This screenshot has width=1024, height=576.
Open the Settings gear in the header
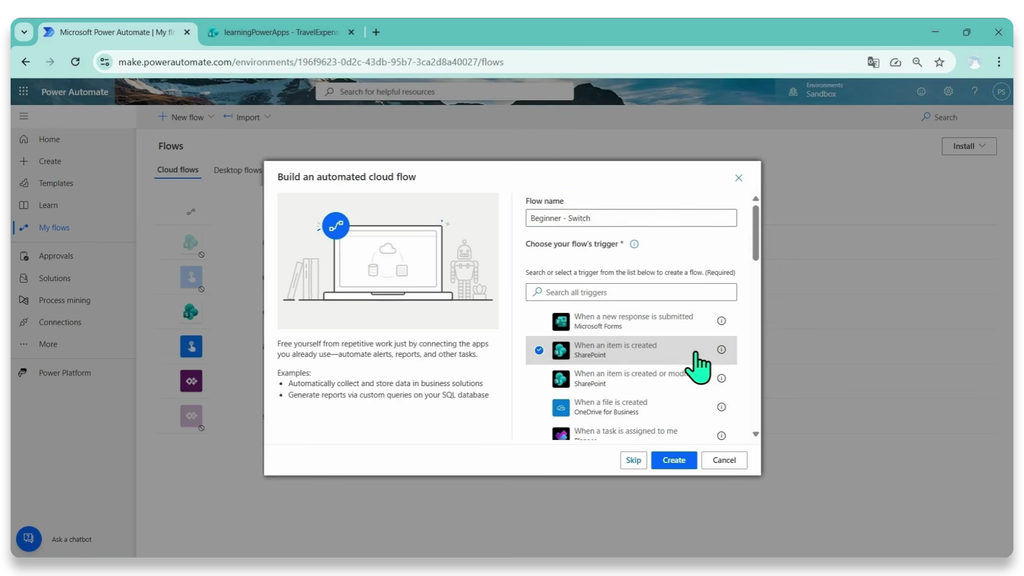click(948, 91)
